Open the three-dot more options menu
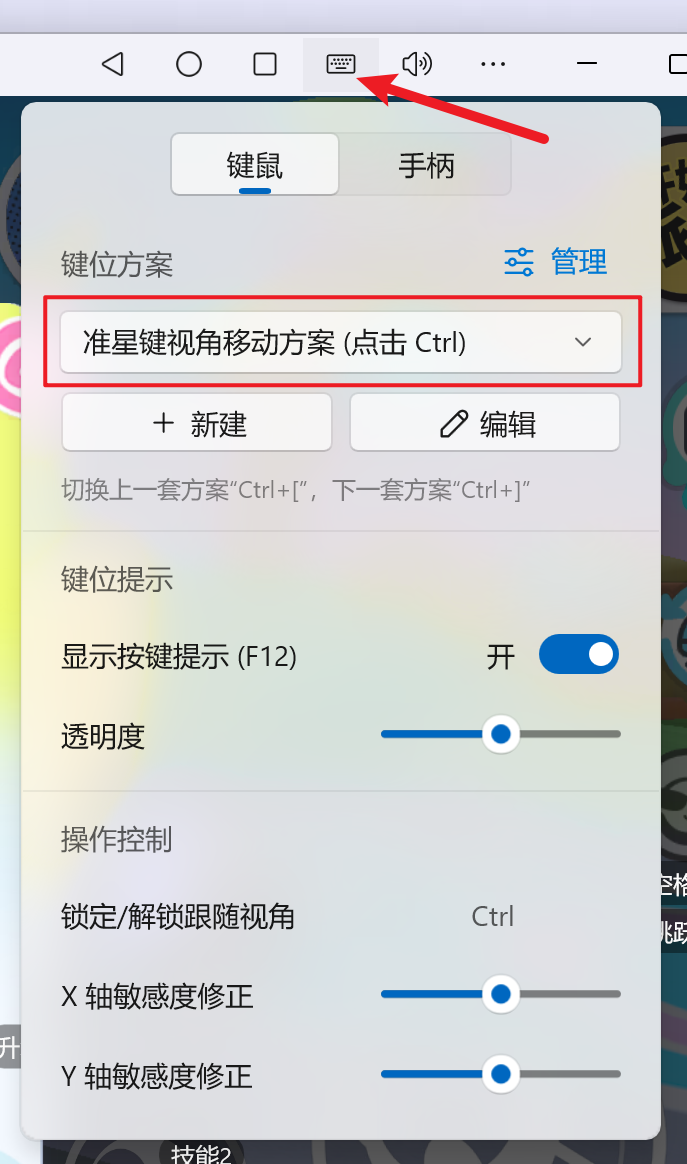Viewport: 687px width, 1164px height. (493, 65)
